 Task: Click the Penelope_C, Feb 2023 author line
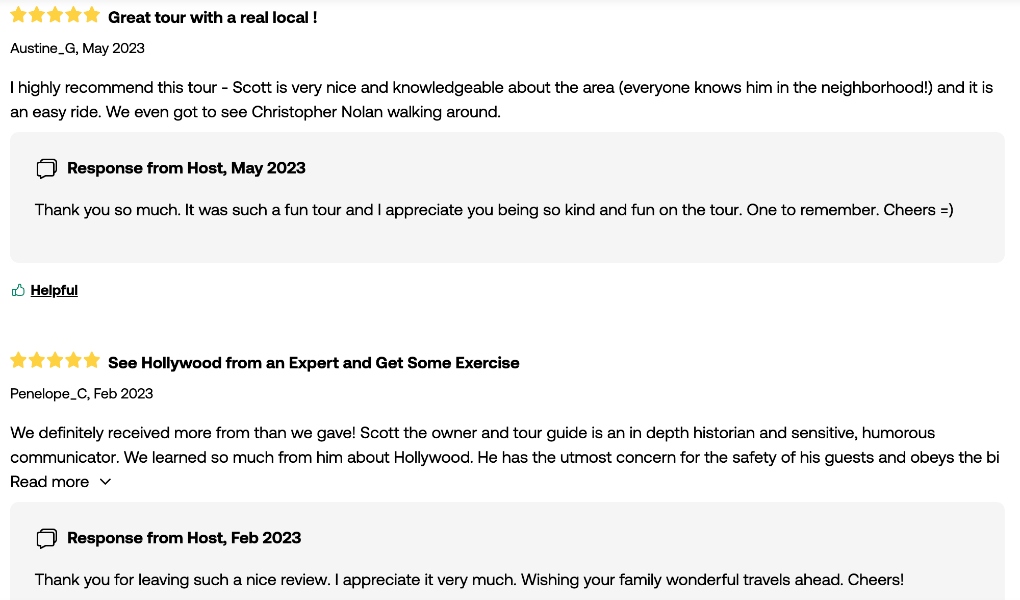[x=81, y=394]
